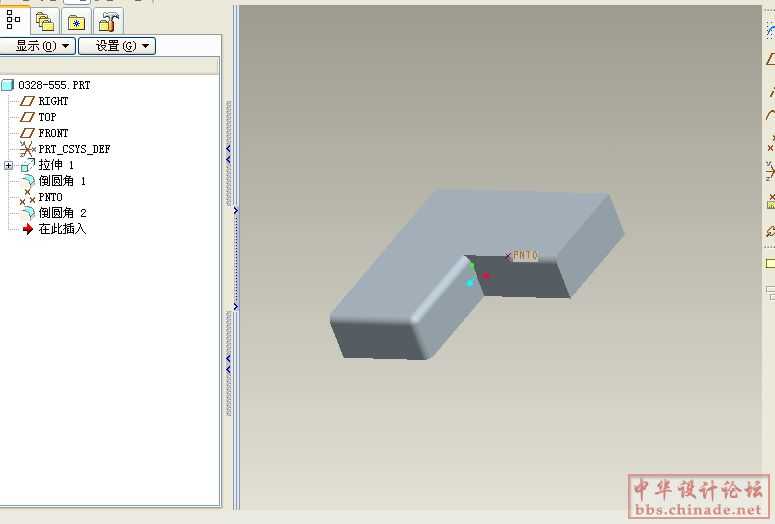Select the Datum Axis tool
This screenshot has width=775, height=524.
[x=771, y=90]
